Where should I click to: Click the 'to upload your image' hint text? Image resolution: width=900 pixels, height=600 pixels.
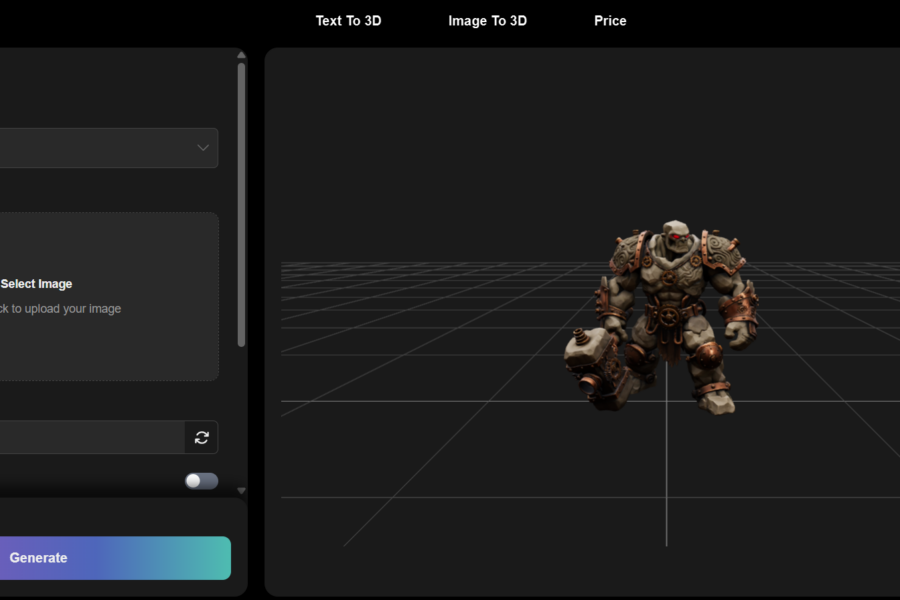(66, 309)
